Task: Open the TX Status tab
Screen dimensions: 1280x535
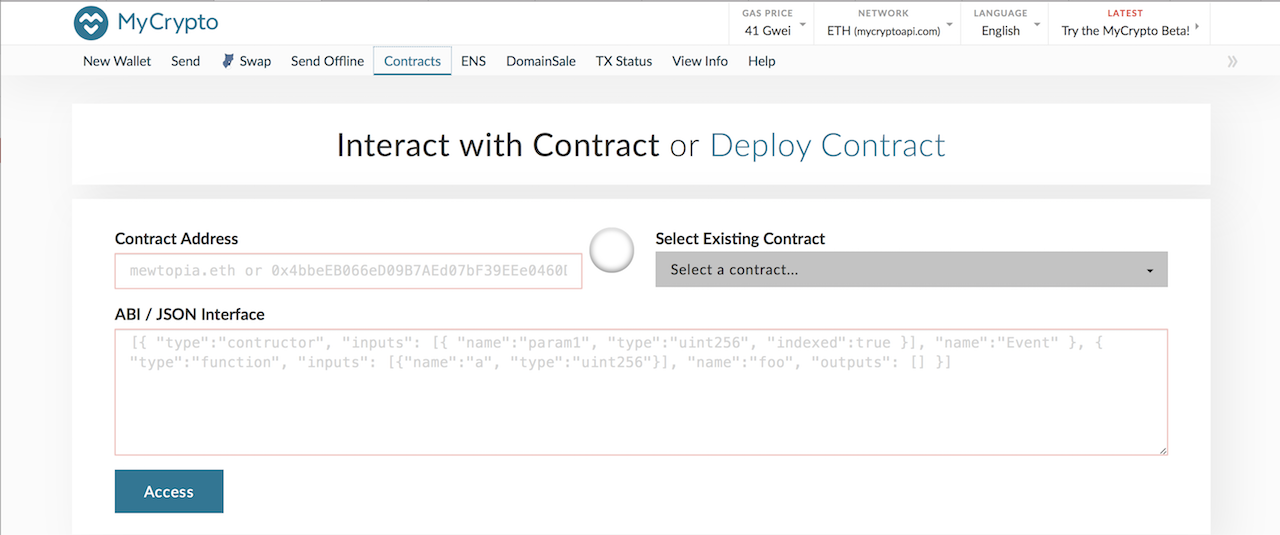Action: [x=624, y=61]
